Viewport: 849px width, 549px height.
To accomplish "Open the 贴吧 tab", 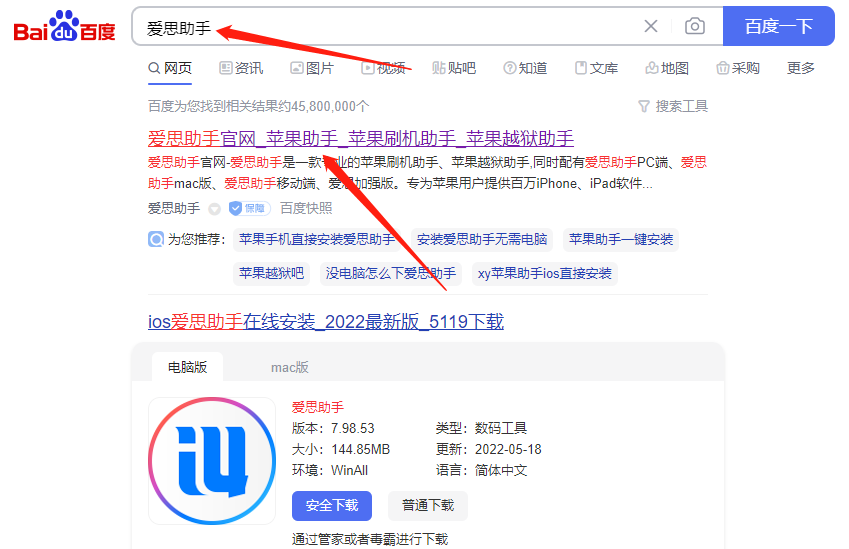I will tap(454, 68).
